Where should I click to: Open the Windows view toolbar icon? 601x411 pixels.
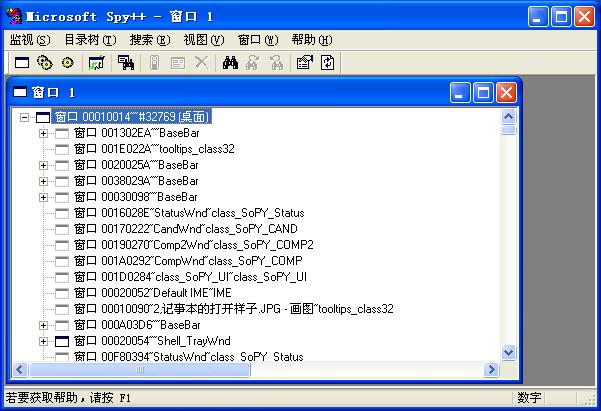click(21, 62)
